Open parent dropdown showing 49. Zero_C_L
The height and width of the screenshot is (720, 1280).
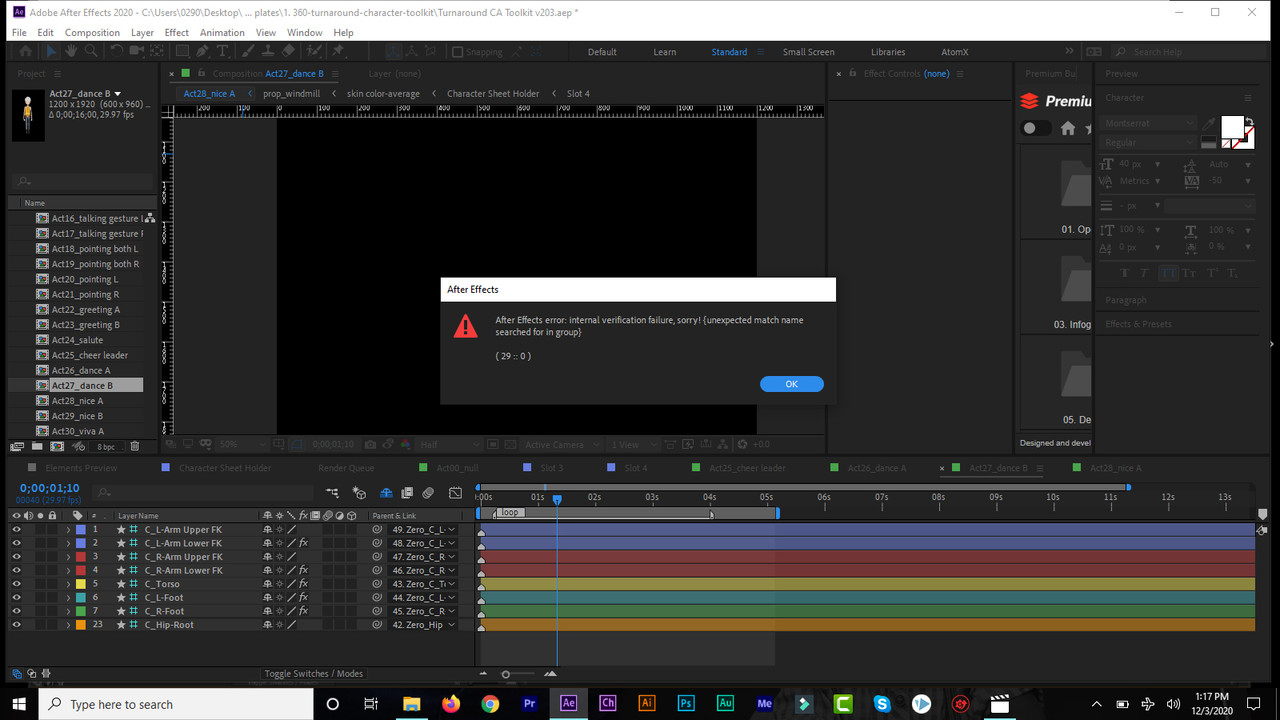[423, 529]
